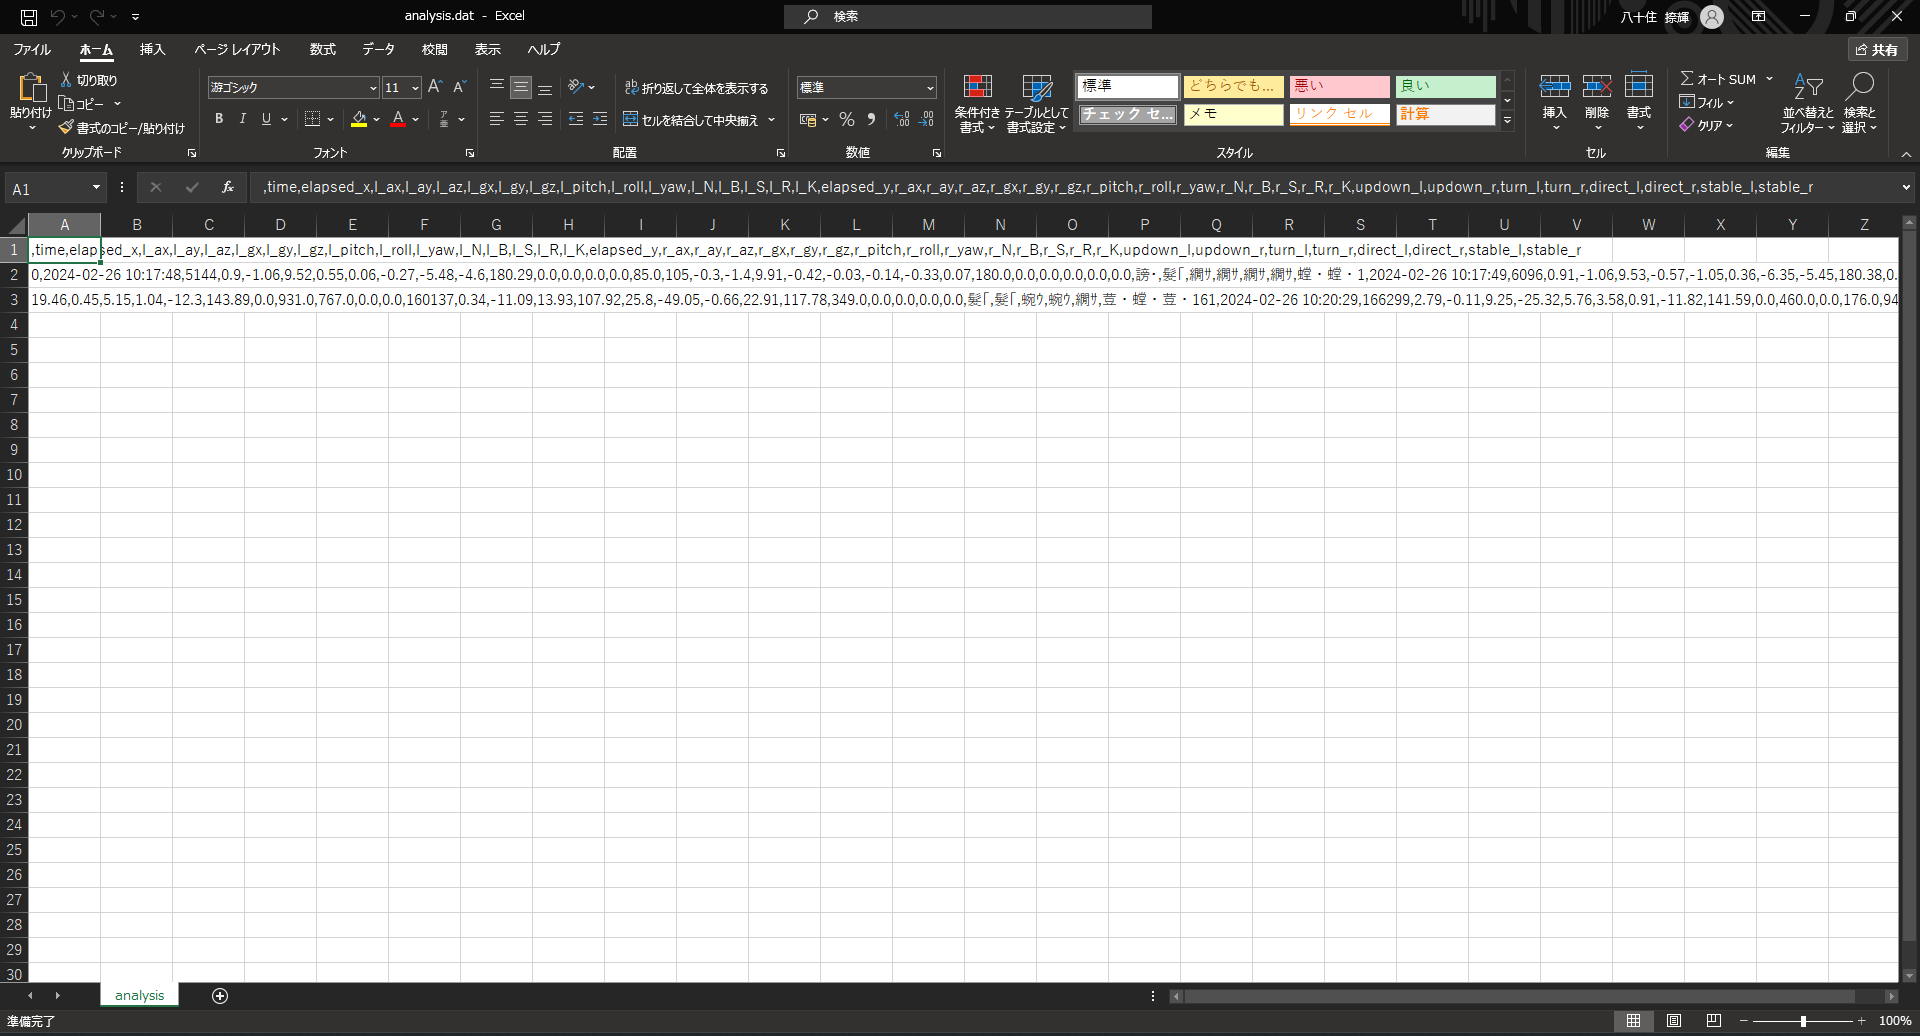The width and height of the screenshot is (1920, 1036).
Task: Click the AutoSum (オートSUM) icon
Action: 1690,78
